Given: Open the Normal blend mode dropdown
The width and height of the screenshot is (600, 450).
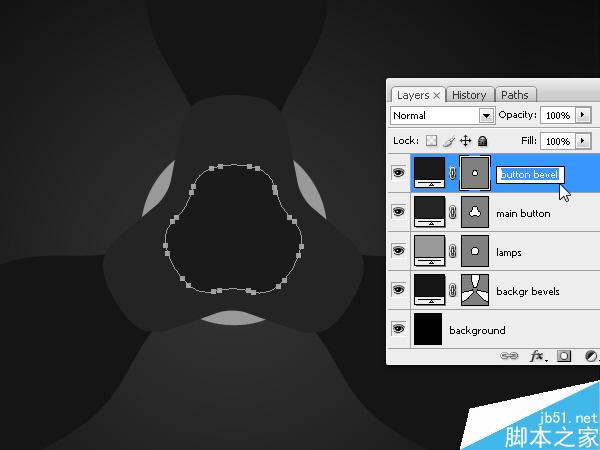Looking at the screenshot, I should tap(443, 115).
